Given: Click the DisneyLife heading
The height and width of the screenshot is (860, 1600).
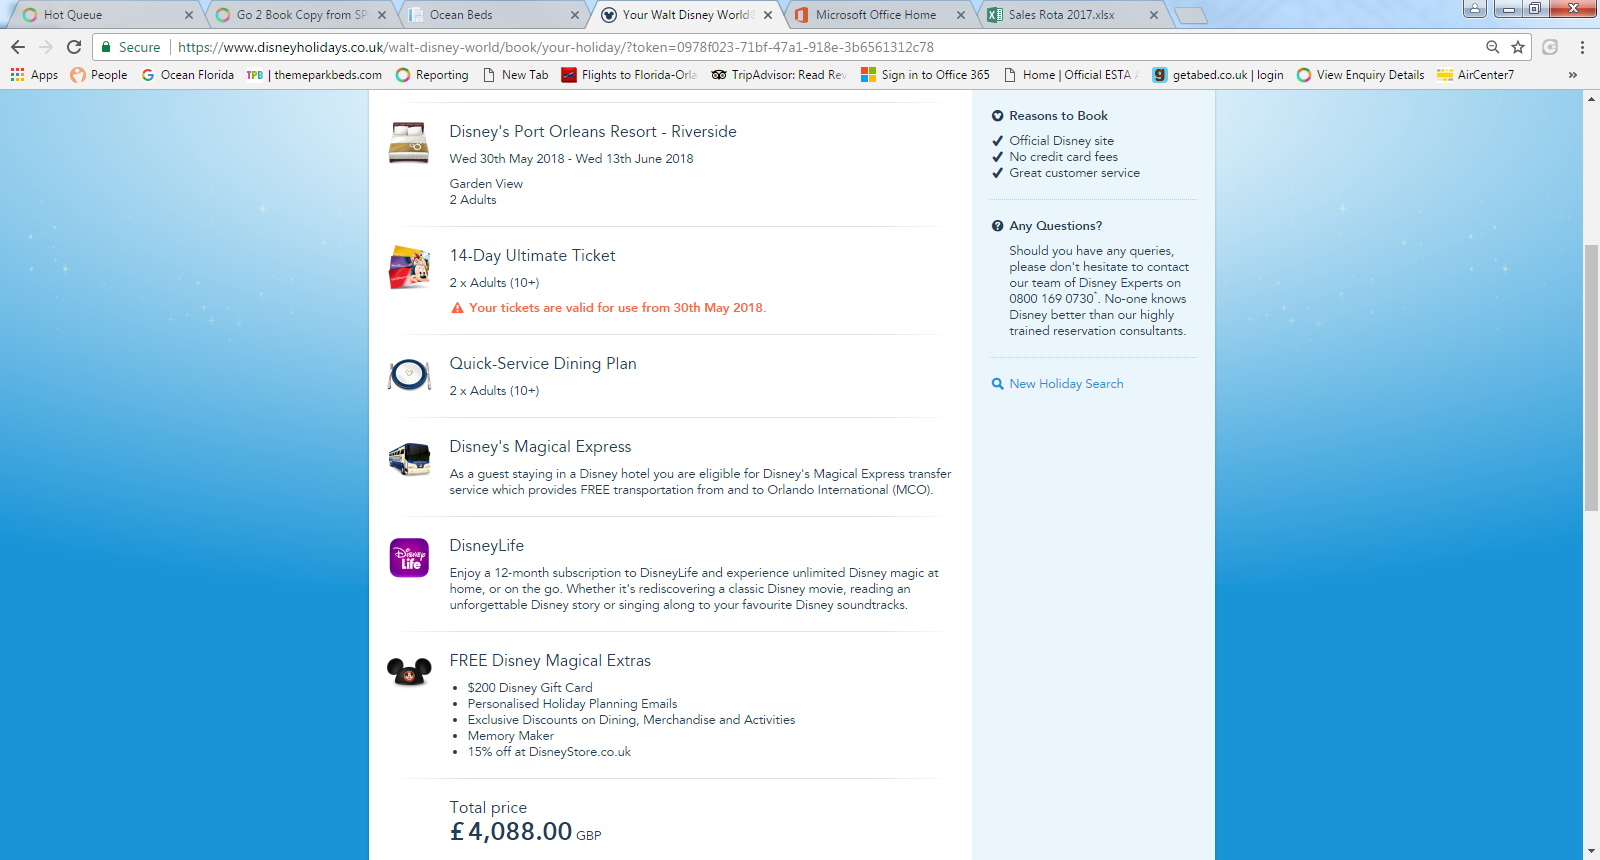Looking at the screenshot, I should click(487, 546).
